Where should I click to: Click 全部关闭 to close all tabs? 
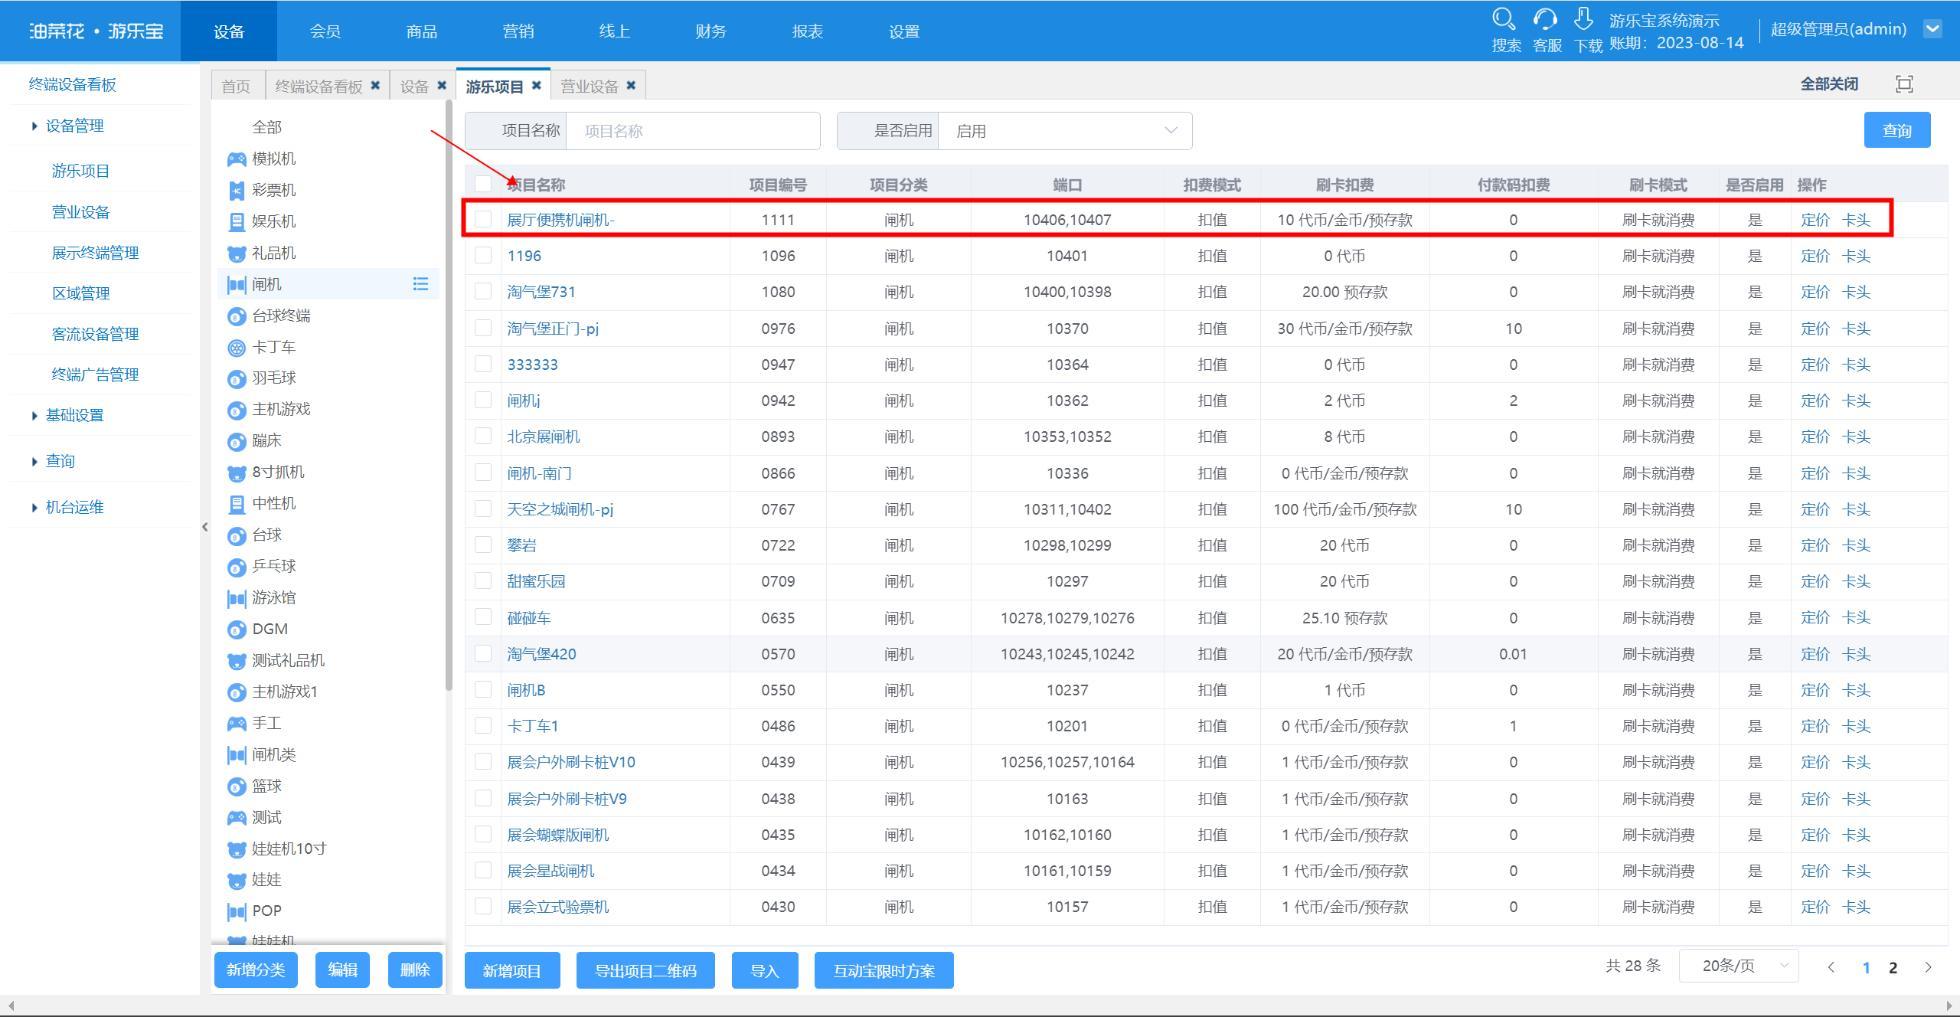[x=1829, y=84]
